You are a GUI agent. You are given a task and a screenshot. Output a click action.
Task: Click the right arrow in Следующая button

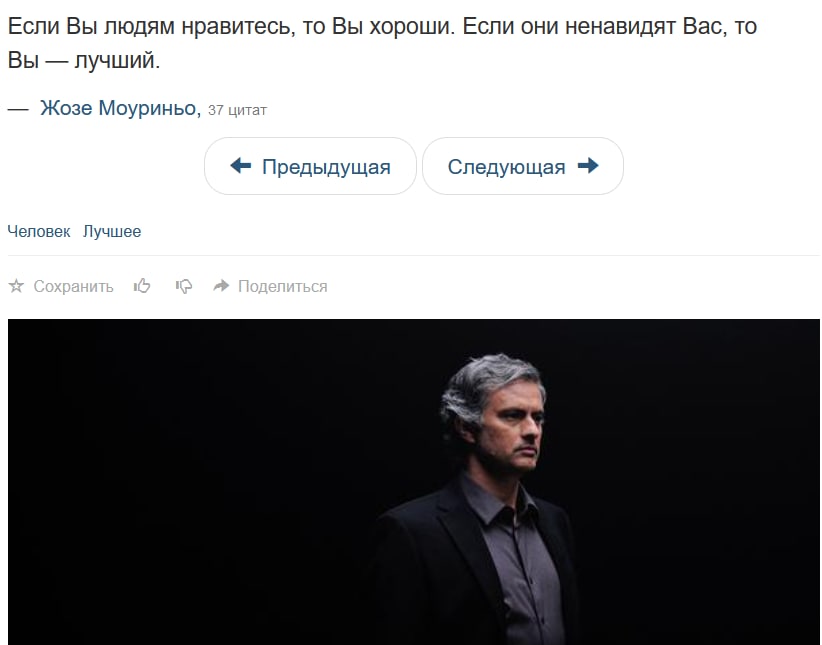[x=588, y=166]
